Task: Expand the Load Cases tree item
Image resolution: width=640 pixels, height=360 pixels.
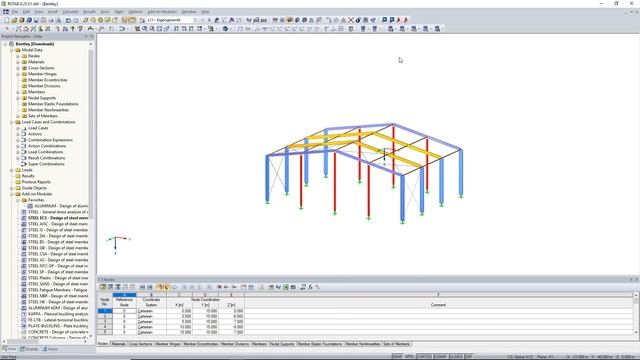Action: 18,128
